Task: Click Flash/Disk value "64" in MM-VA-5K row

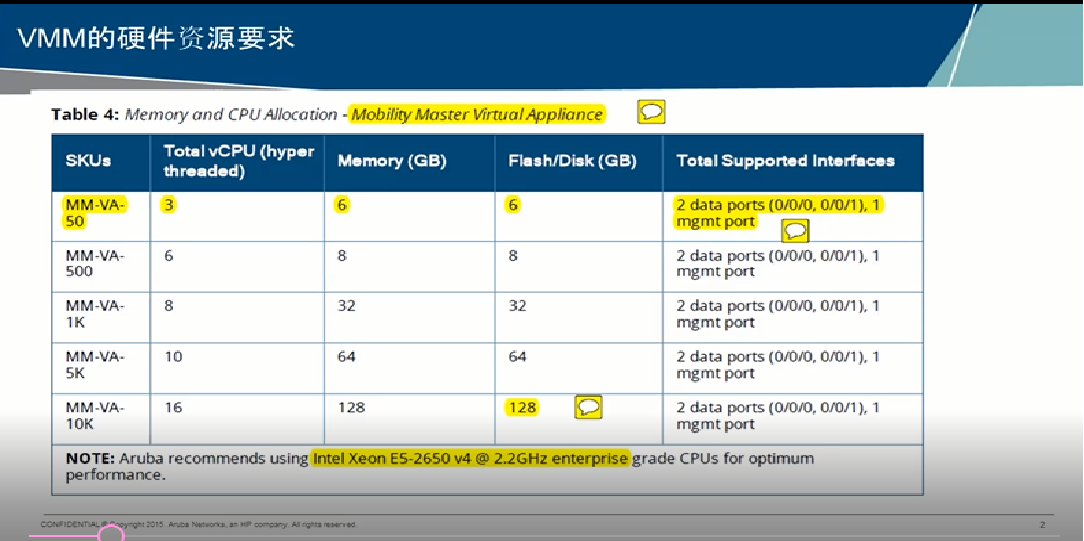Action: pos(517,357)
